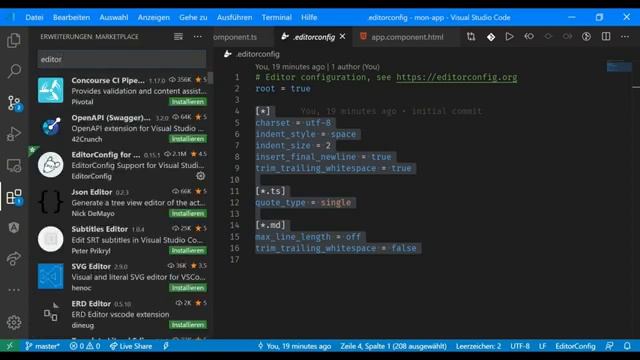
Task: Go to next revision arrow icon
Action: pos(567,36)
